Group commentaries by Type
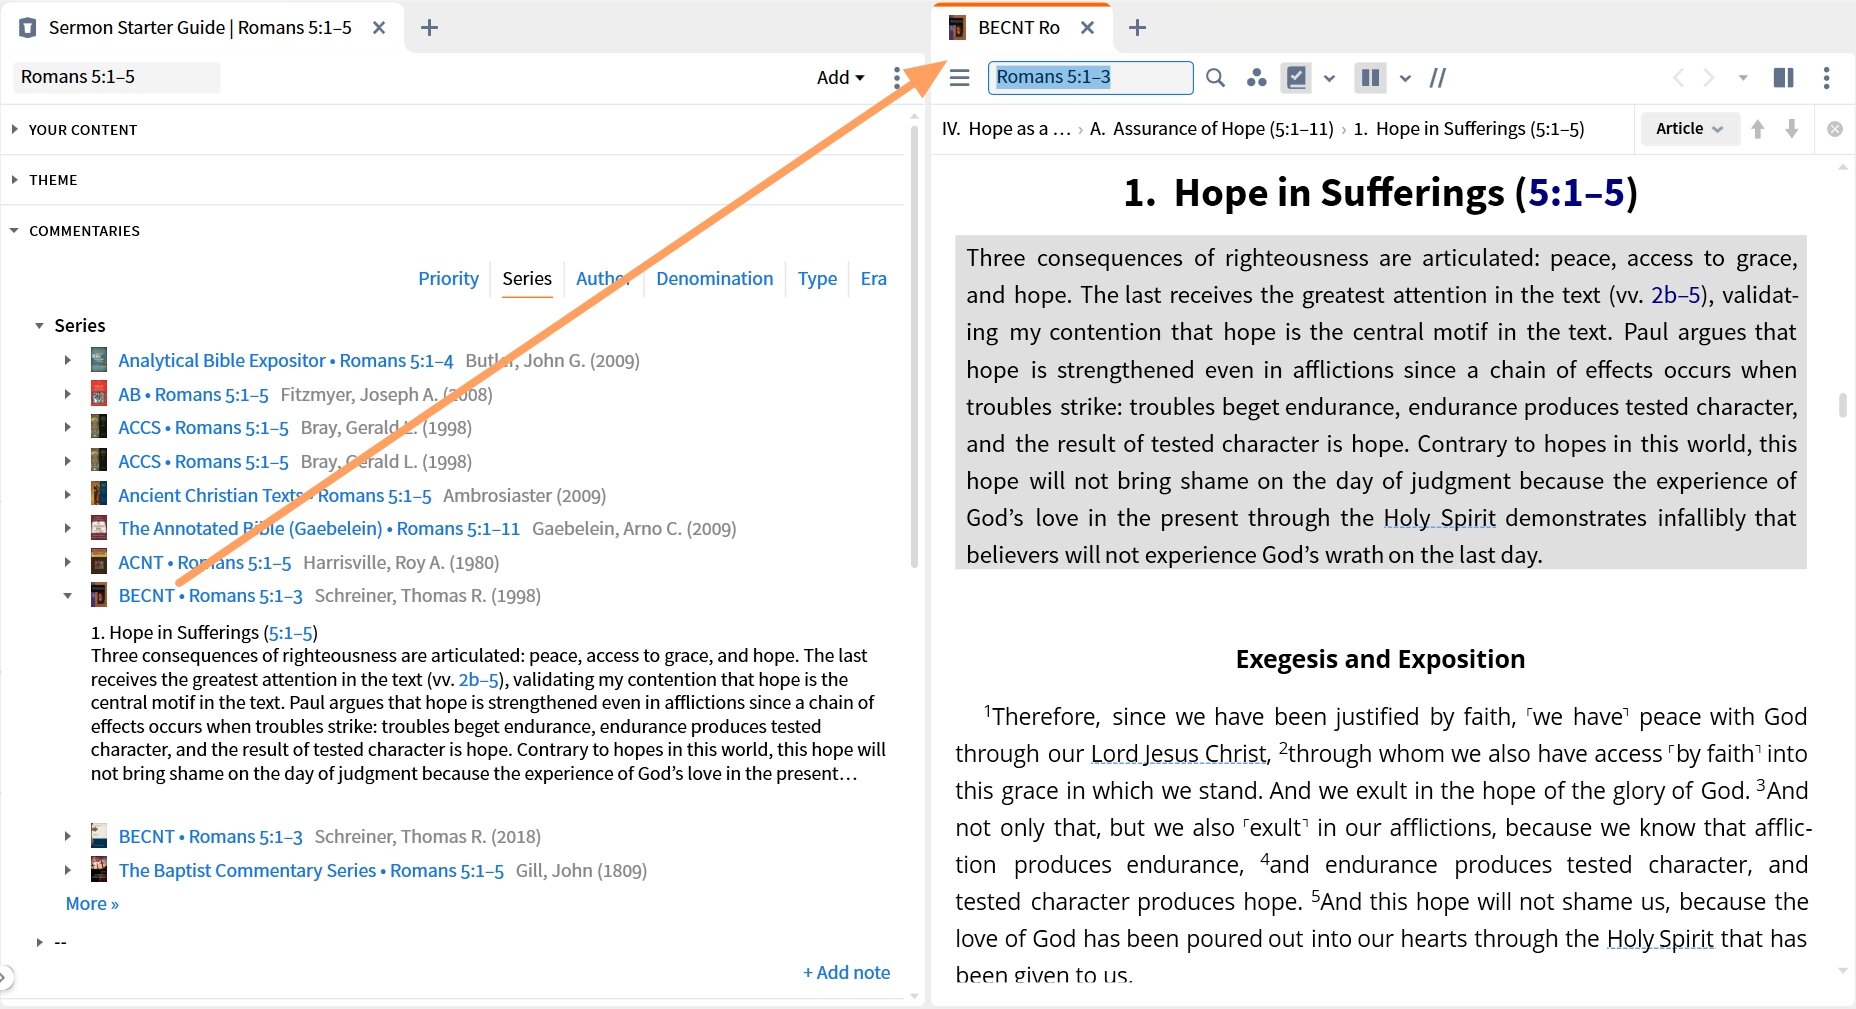 point(817,279)
